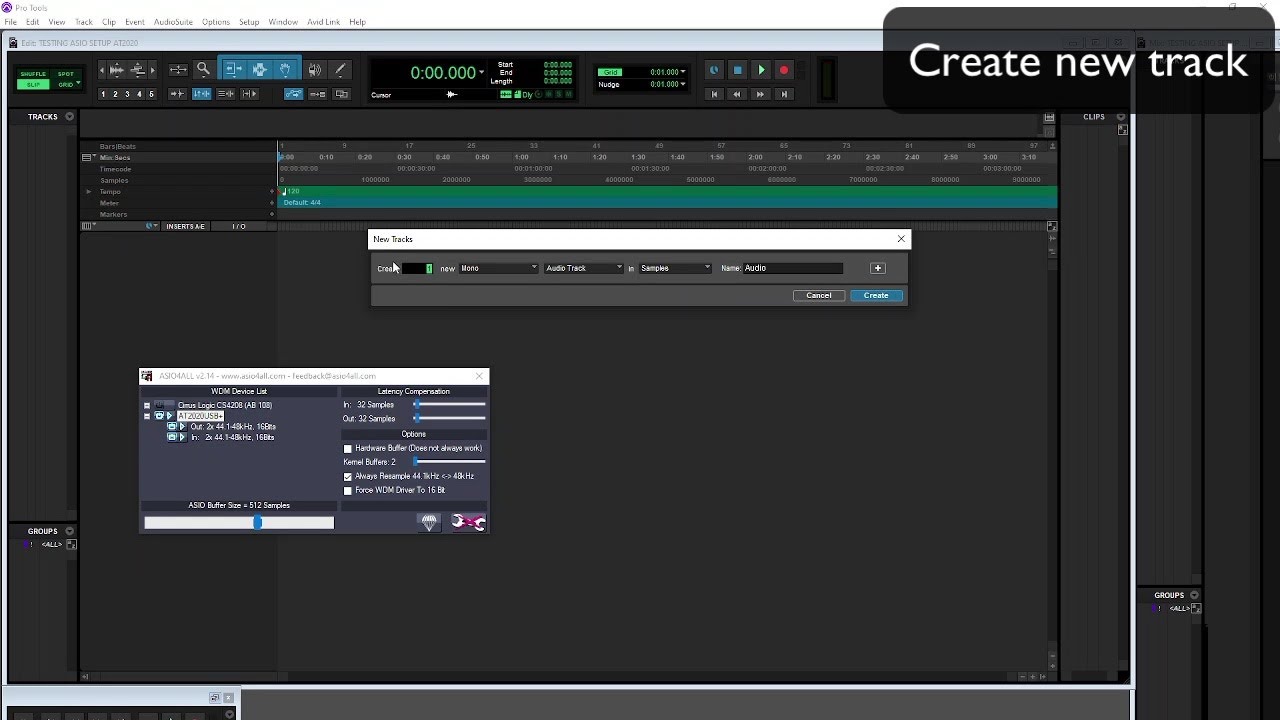
Task: Open the File menu
Action: click(10, 22)
